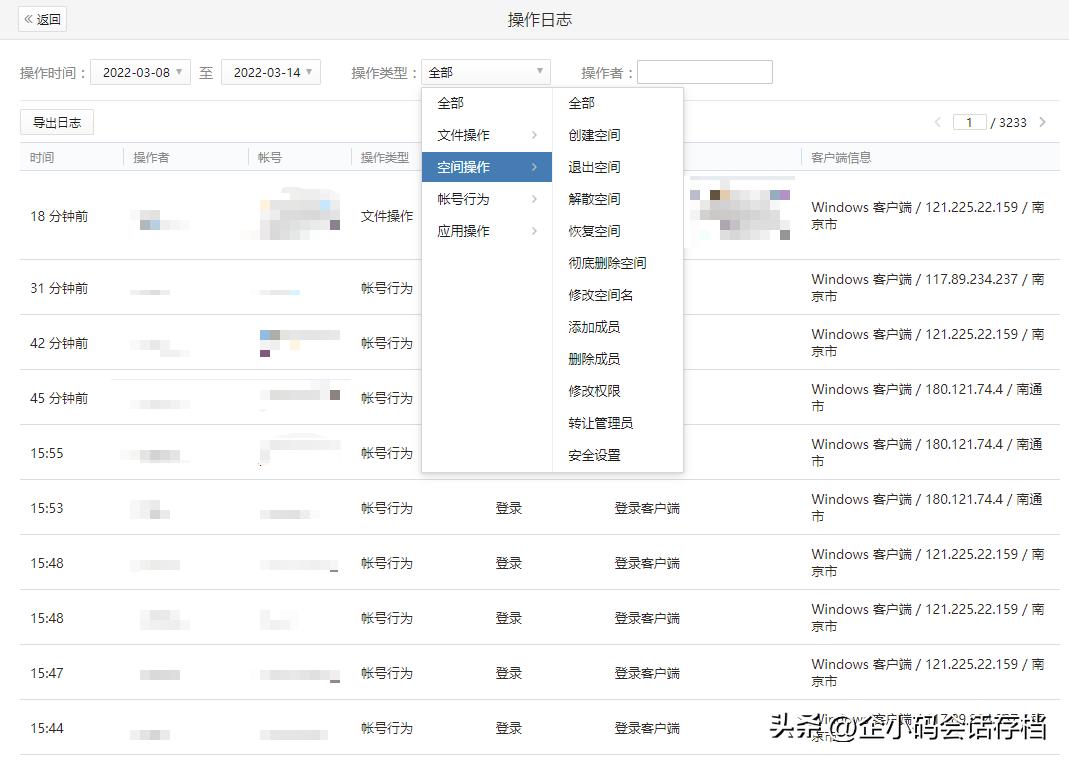Select 安全设置 in the submenu
The height and width of the screenshot is (762, 1069).
(x=599, y=454)
